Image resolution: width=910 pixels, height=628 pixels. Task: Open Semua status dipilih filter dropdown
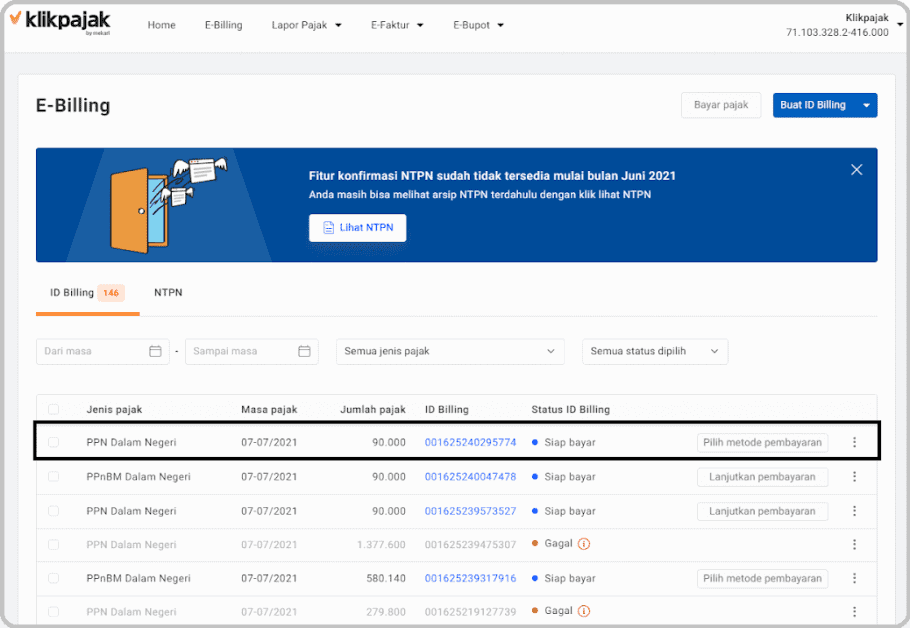click(x=655, y=351)
